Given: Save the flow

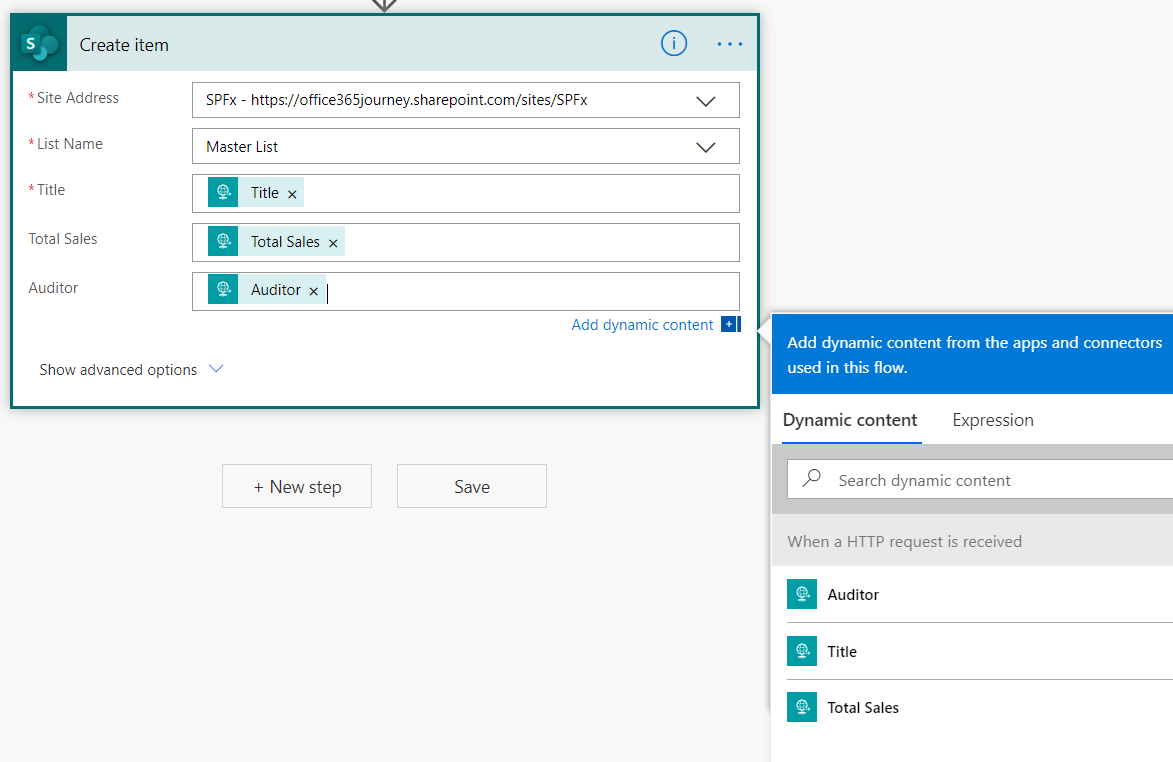Looking at the screenshot, I should point(472,486).
